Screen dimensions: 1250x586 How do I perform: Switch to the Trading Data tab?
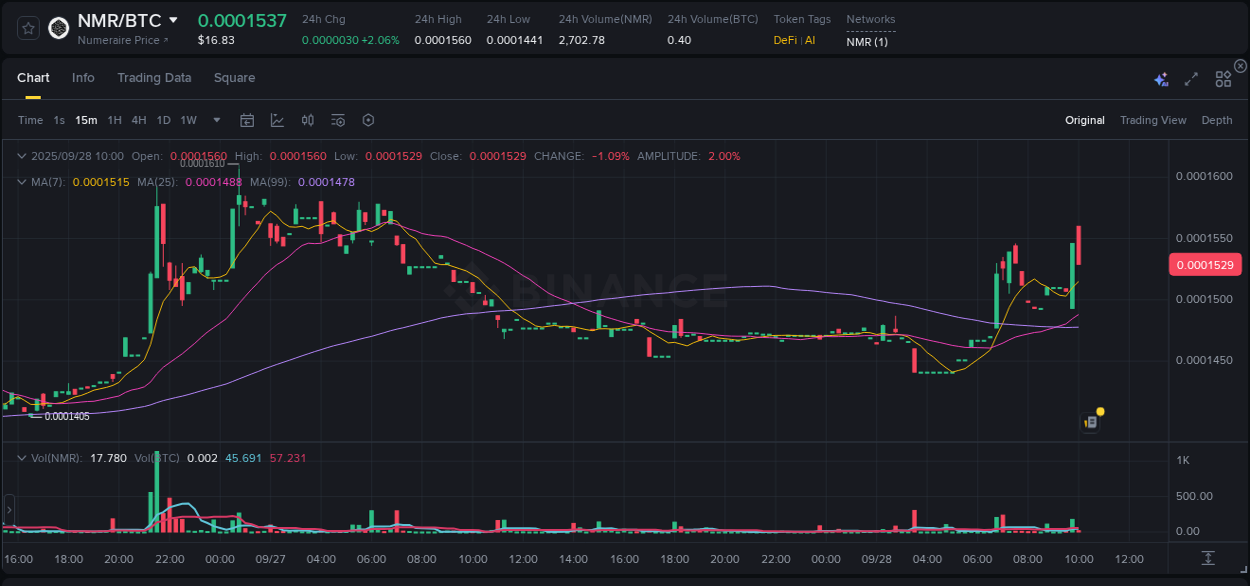pyautogui.click(x=154, y=77)
